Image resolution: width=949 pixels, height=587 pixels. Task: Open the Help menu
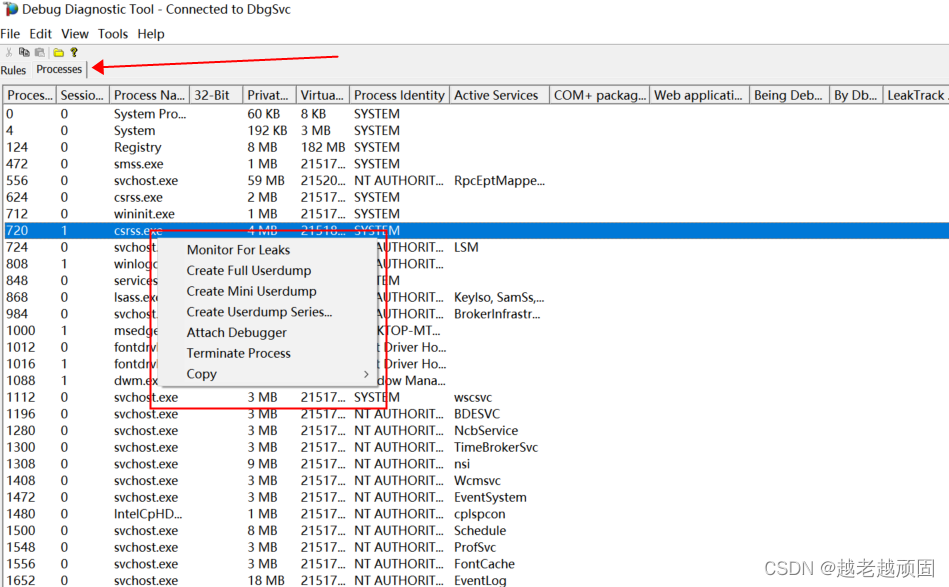(x=151, y=34)
